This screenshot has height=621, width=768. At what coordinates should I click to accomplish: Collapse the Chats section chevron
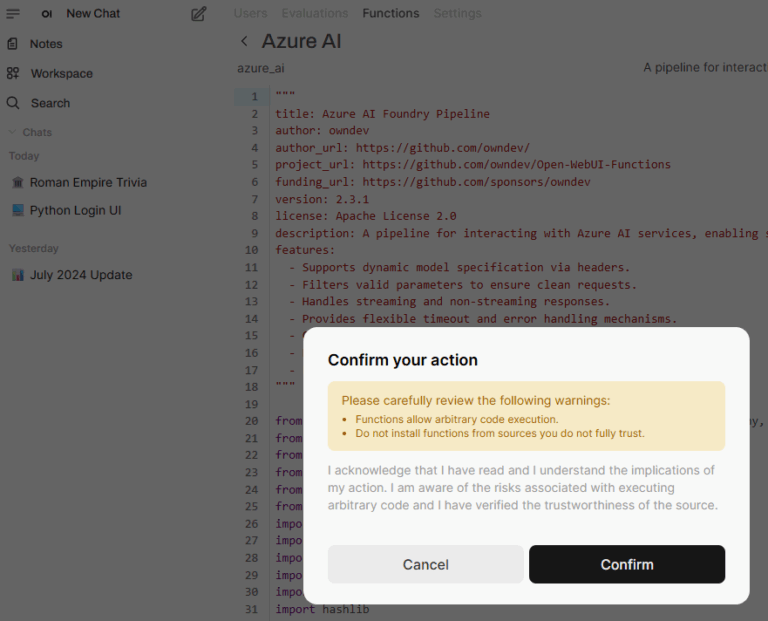12,132
